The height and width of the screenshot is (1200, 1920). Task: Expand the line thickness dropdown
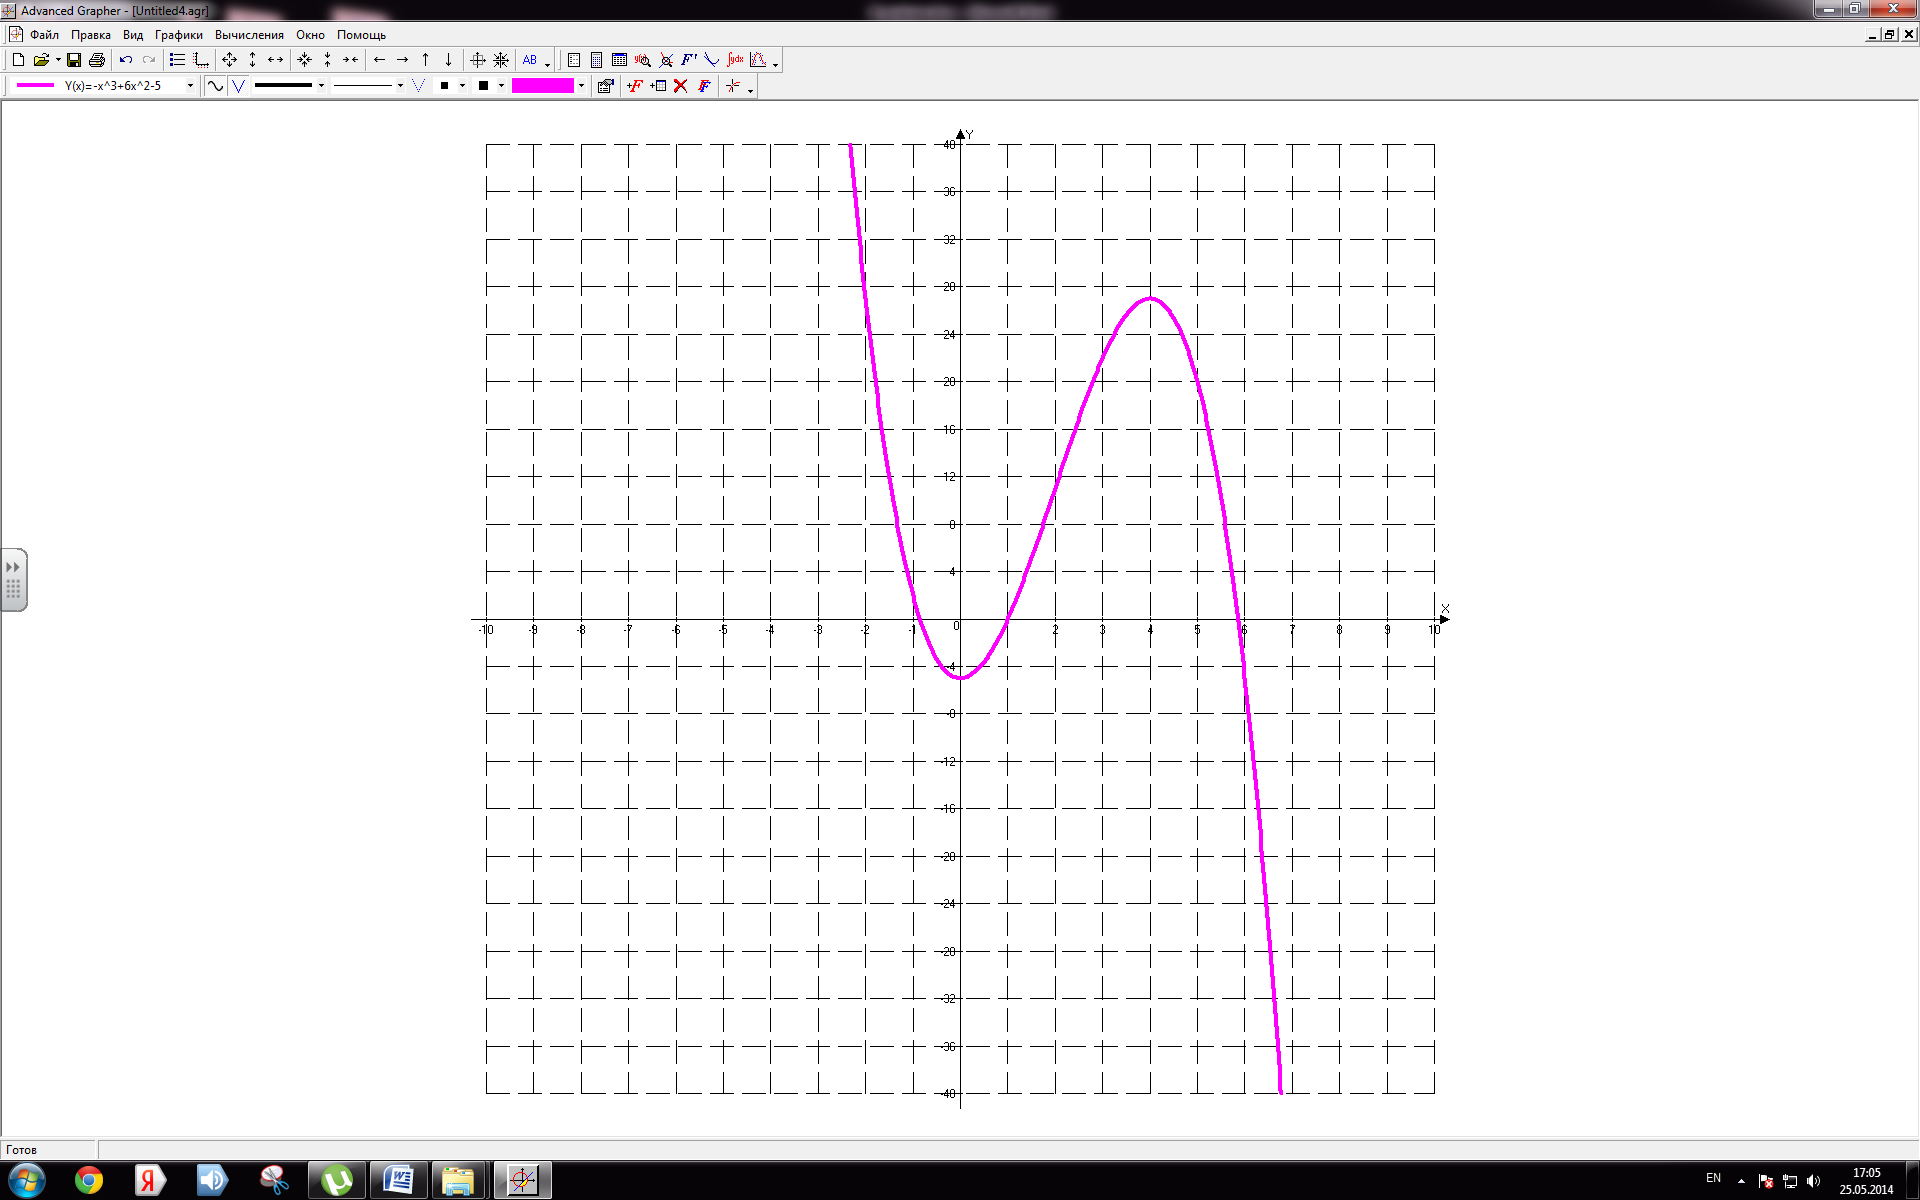[321, 86]
